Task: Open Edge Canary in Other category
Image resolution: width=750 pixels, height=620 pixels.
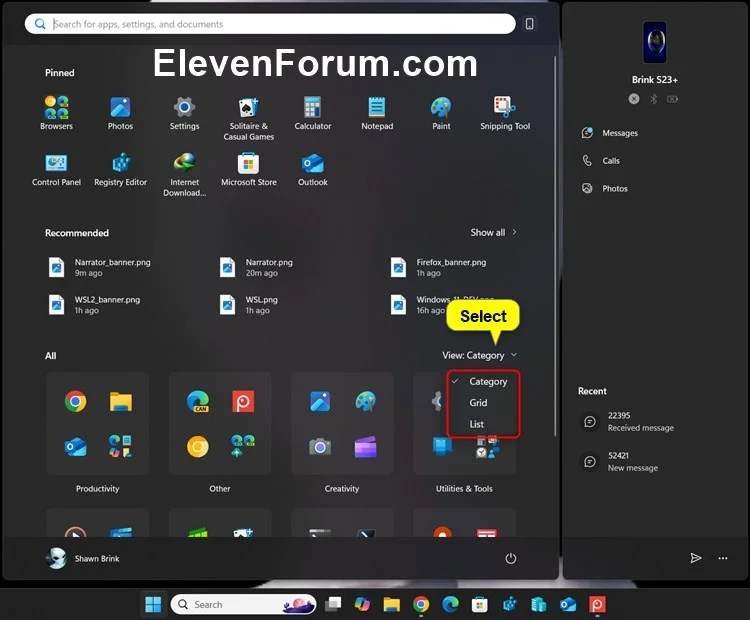Action: [198, 401]
